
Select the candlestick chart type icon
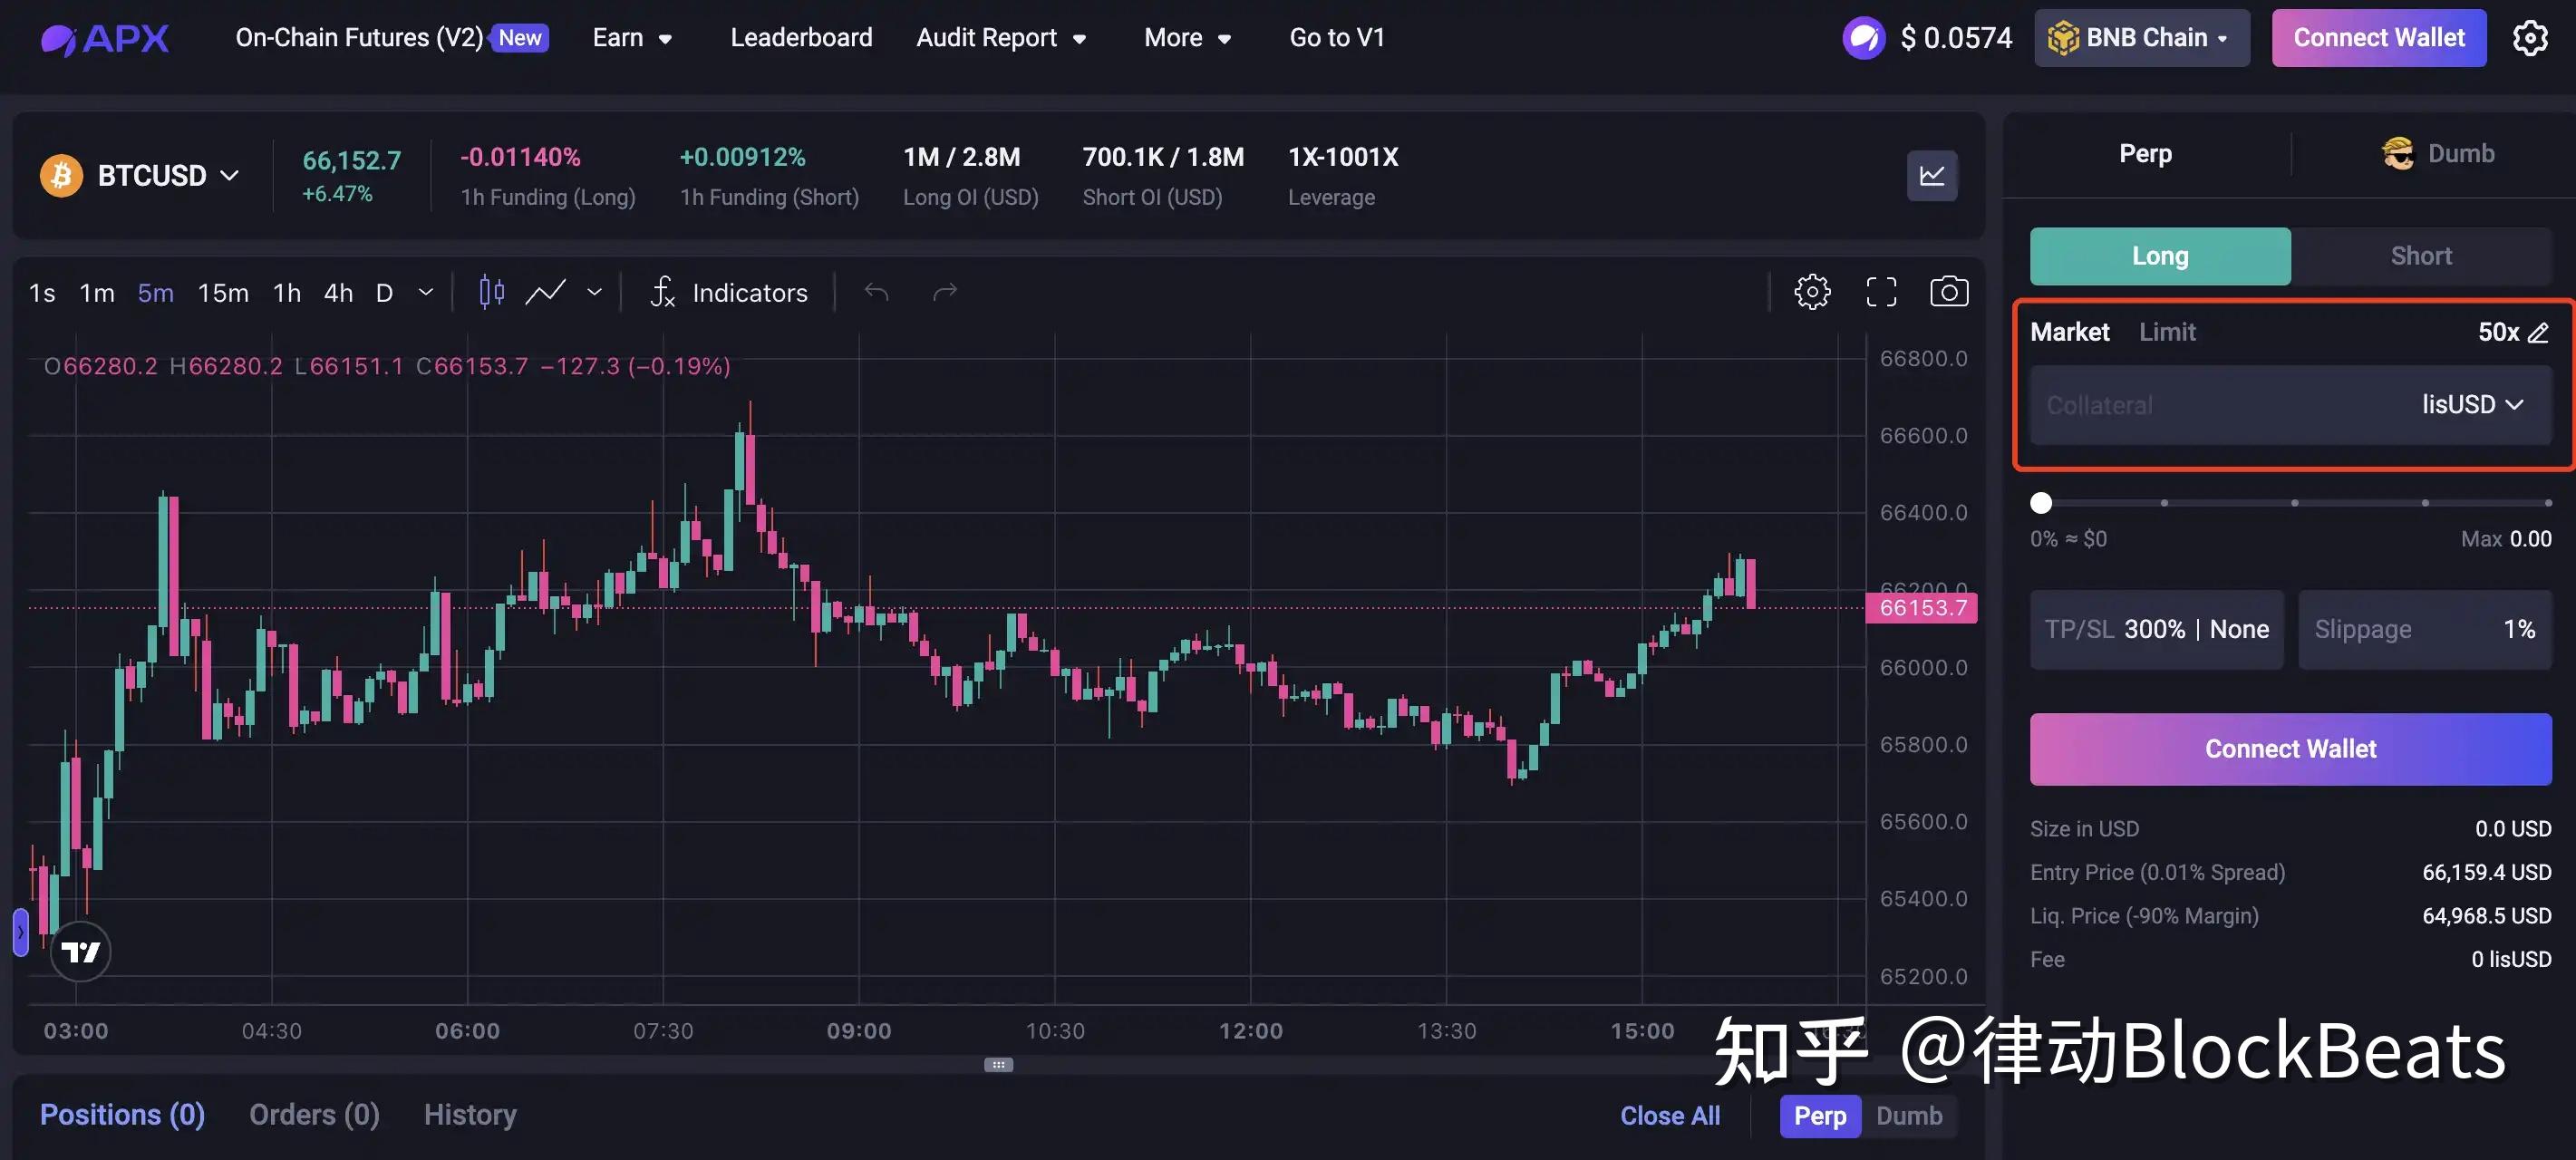[491, 292]
